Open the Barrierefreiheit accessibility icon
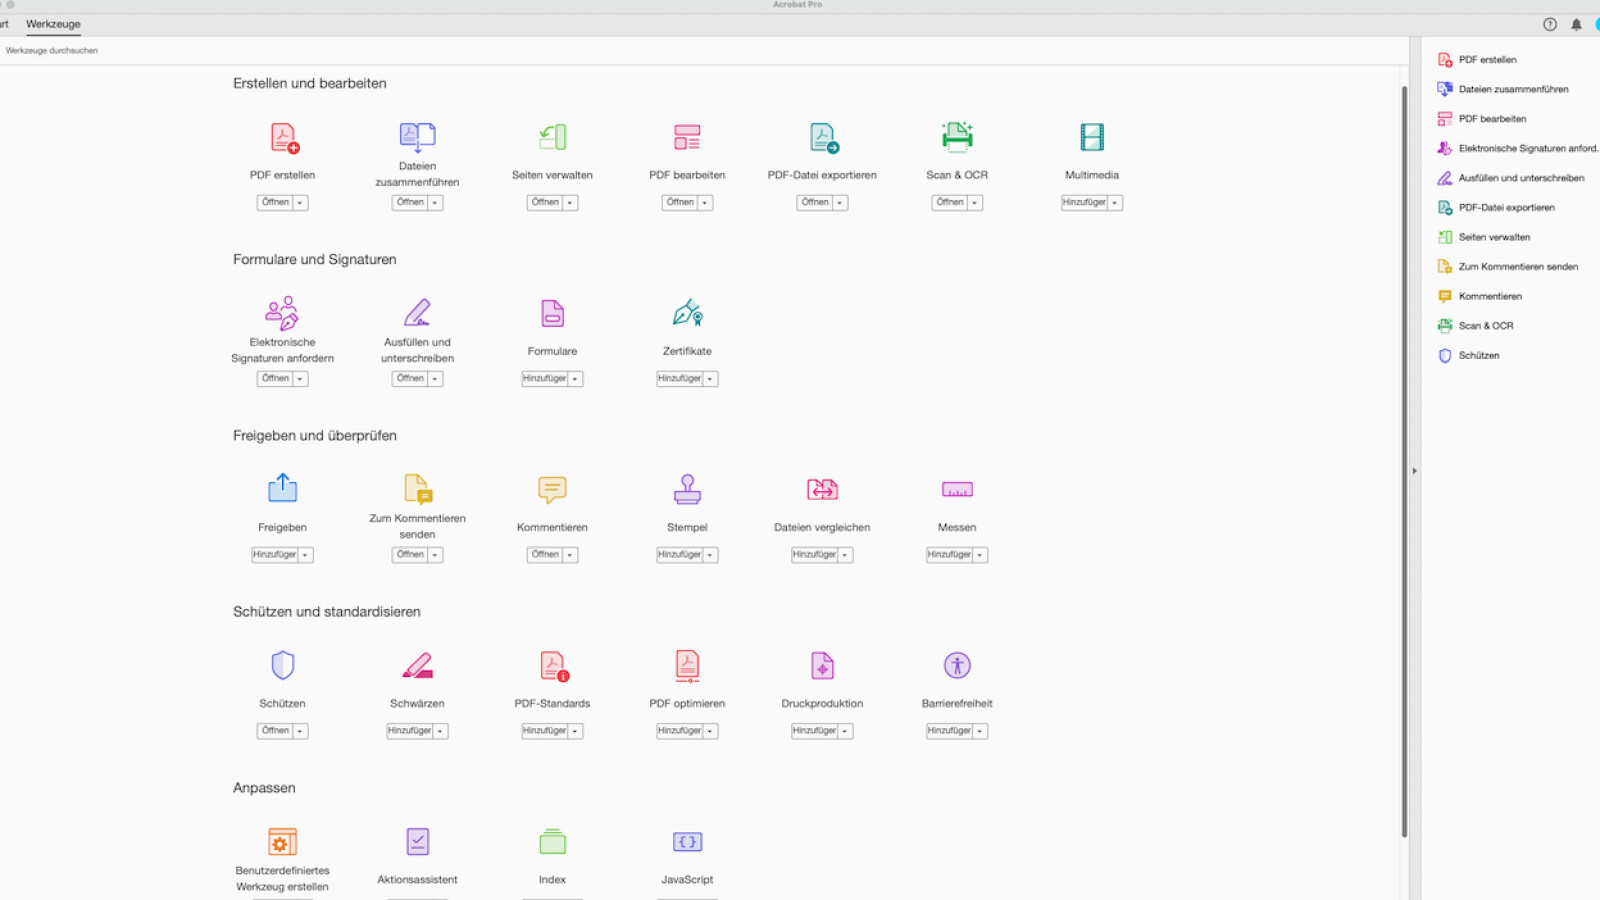This screenshot has width=1600, height=900. (x=956, y=666)
